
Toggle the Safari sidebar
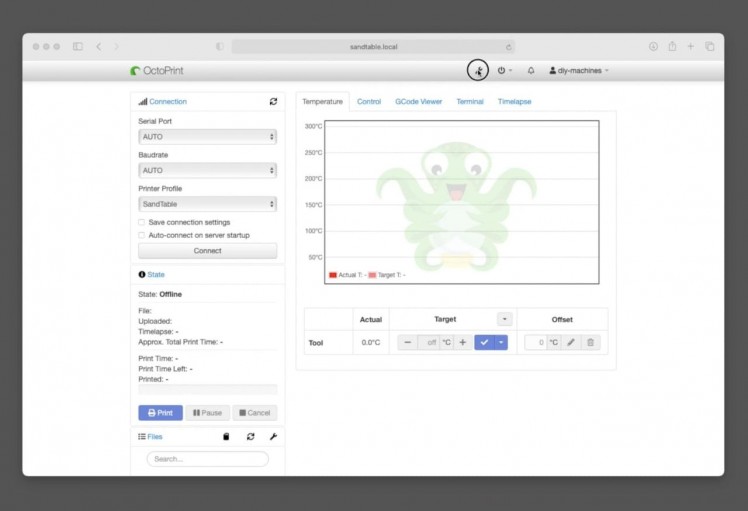click(x=78, y=46)
